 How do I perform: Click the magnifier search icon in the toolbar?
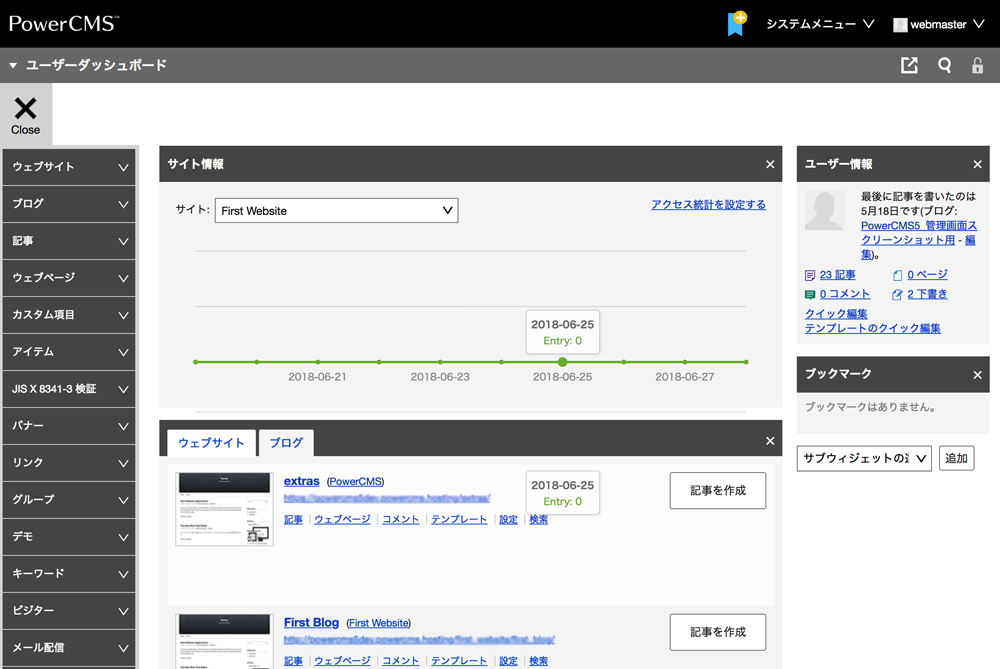point(944,64)
